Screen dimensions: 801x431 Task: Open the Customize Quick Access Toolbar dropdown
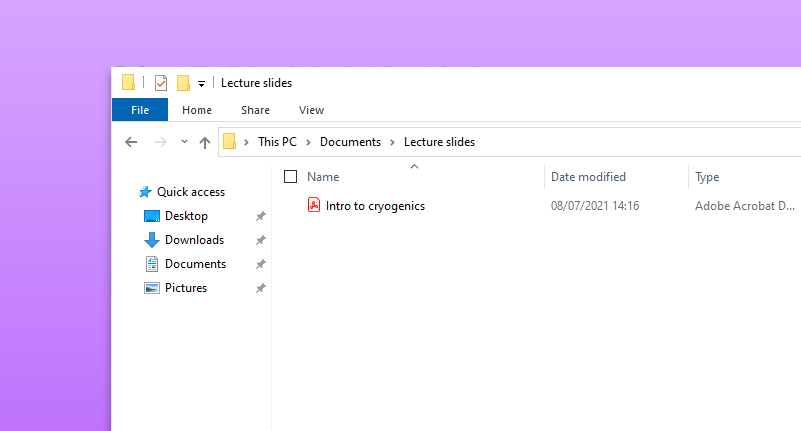coord(201,84)
